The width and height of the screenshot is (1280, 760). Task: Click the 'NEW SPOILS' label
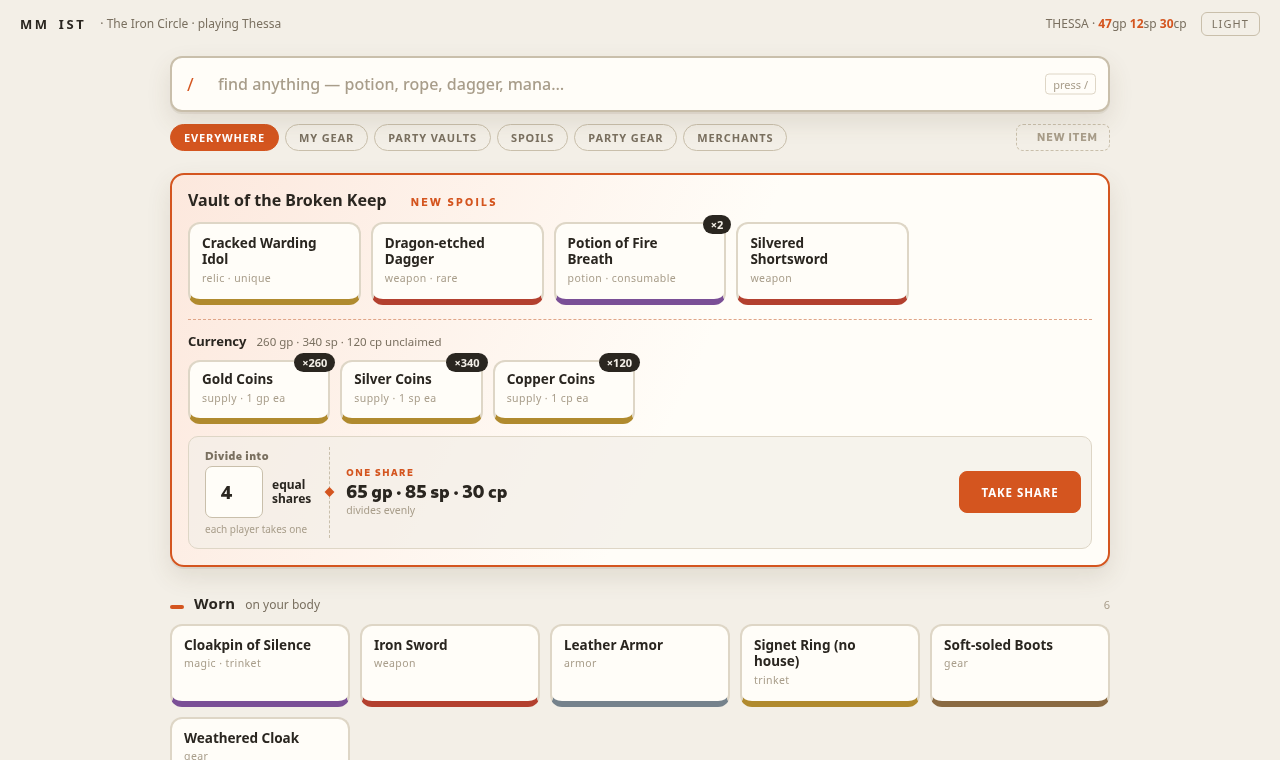pos(454,202)
